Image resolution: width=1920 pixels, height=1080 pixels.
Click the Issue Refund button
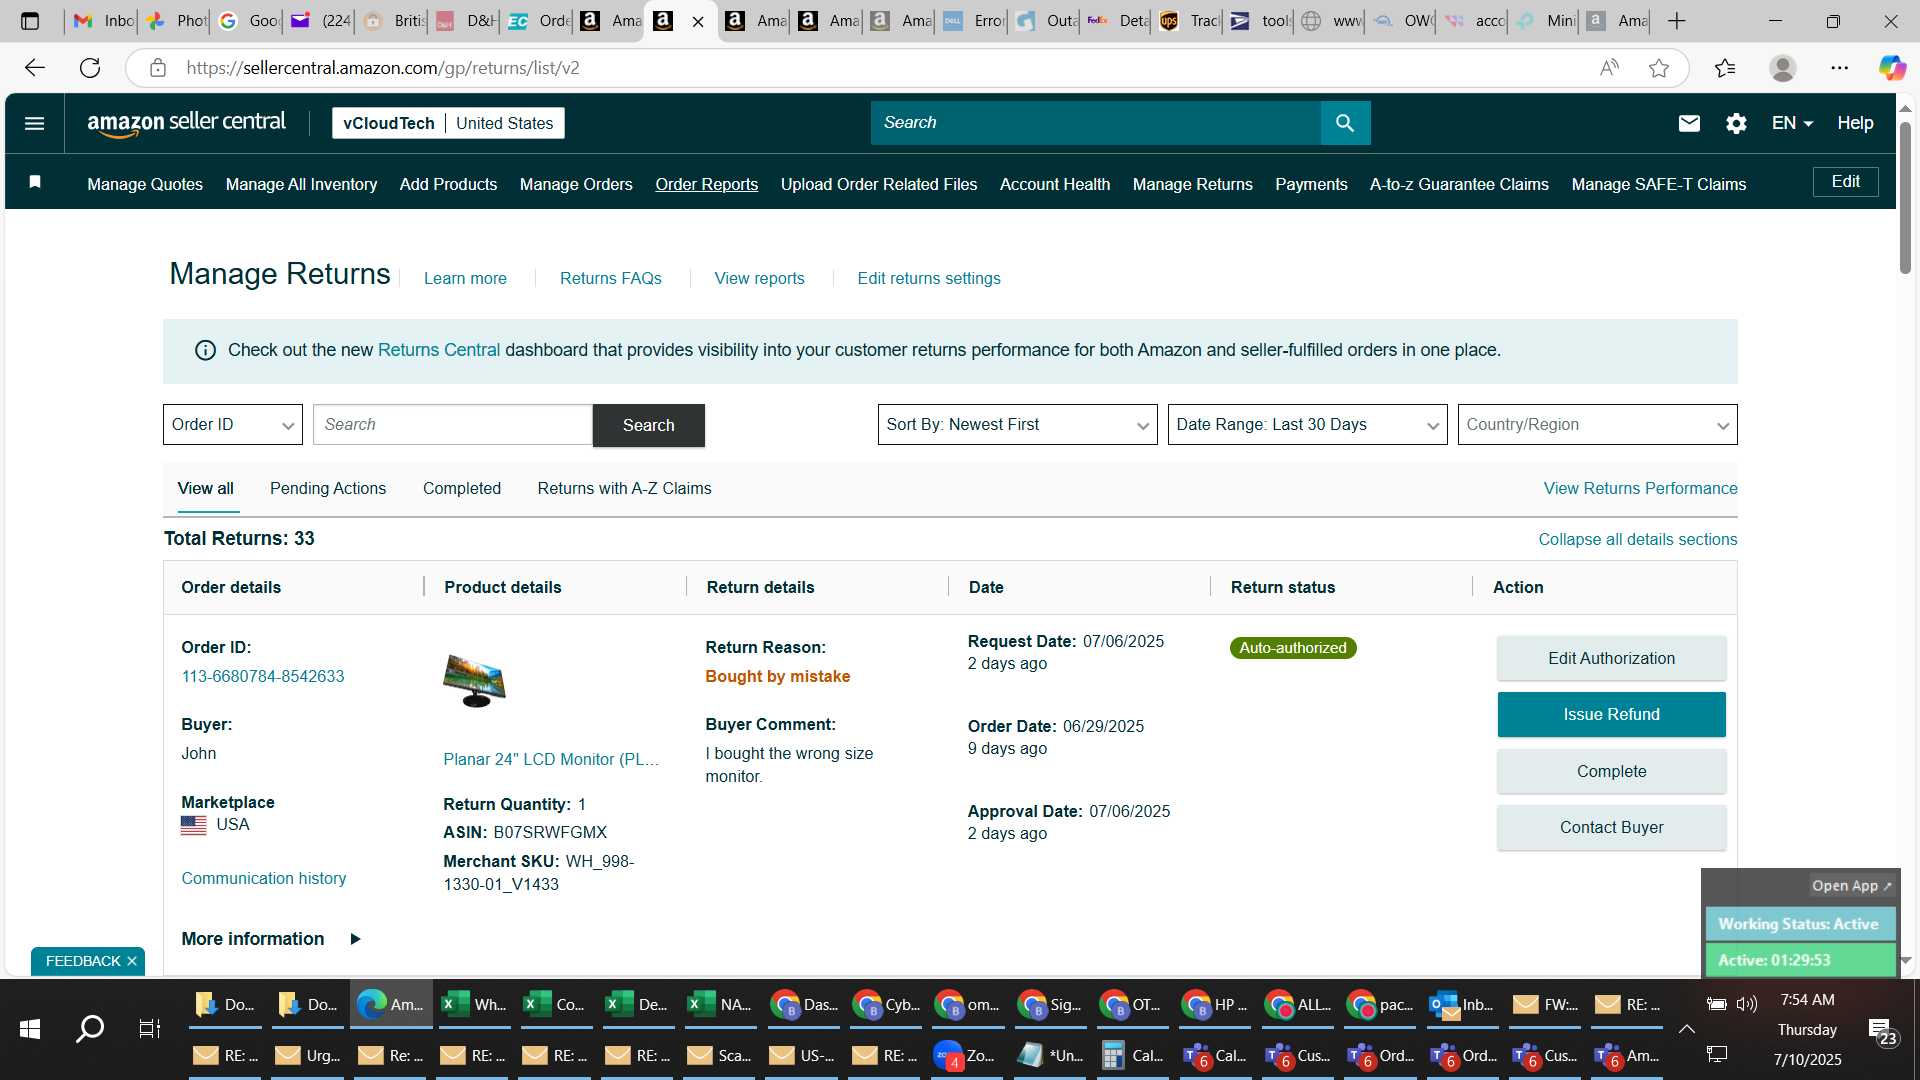pos(1611,714)
